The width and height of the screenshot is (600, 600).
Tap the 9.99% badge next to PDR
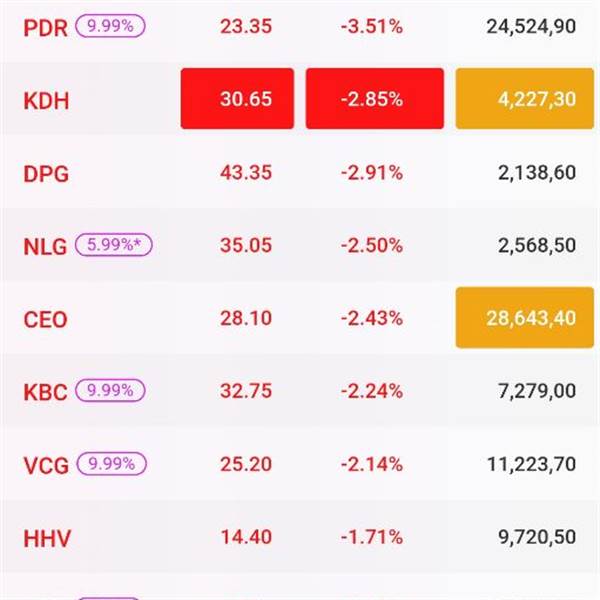pos(110,27)
